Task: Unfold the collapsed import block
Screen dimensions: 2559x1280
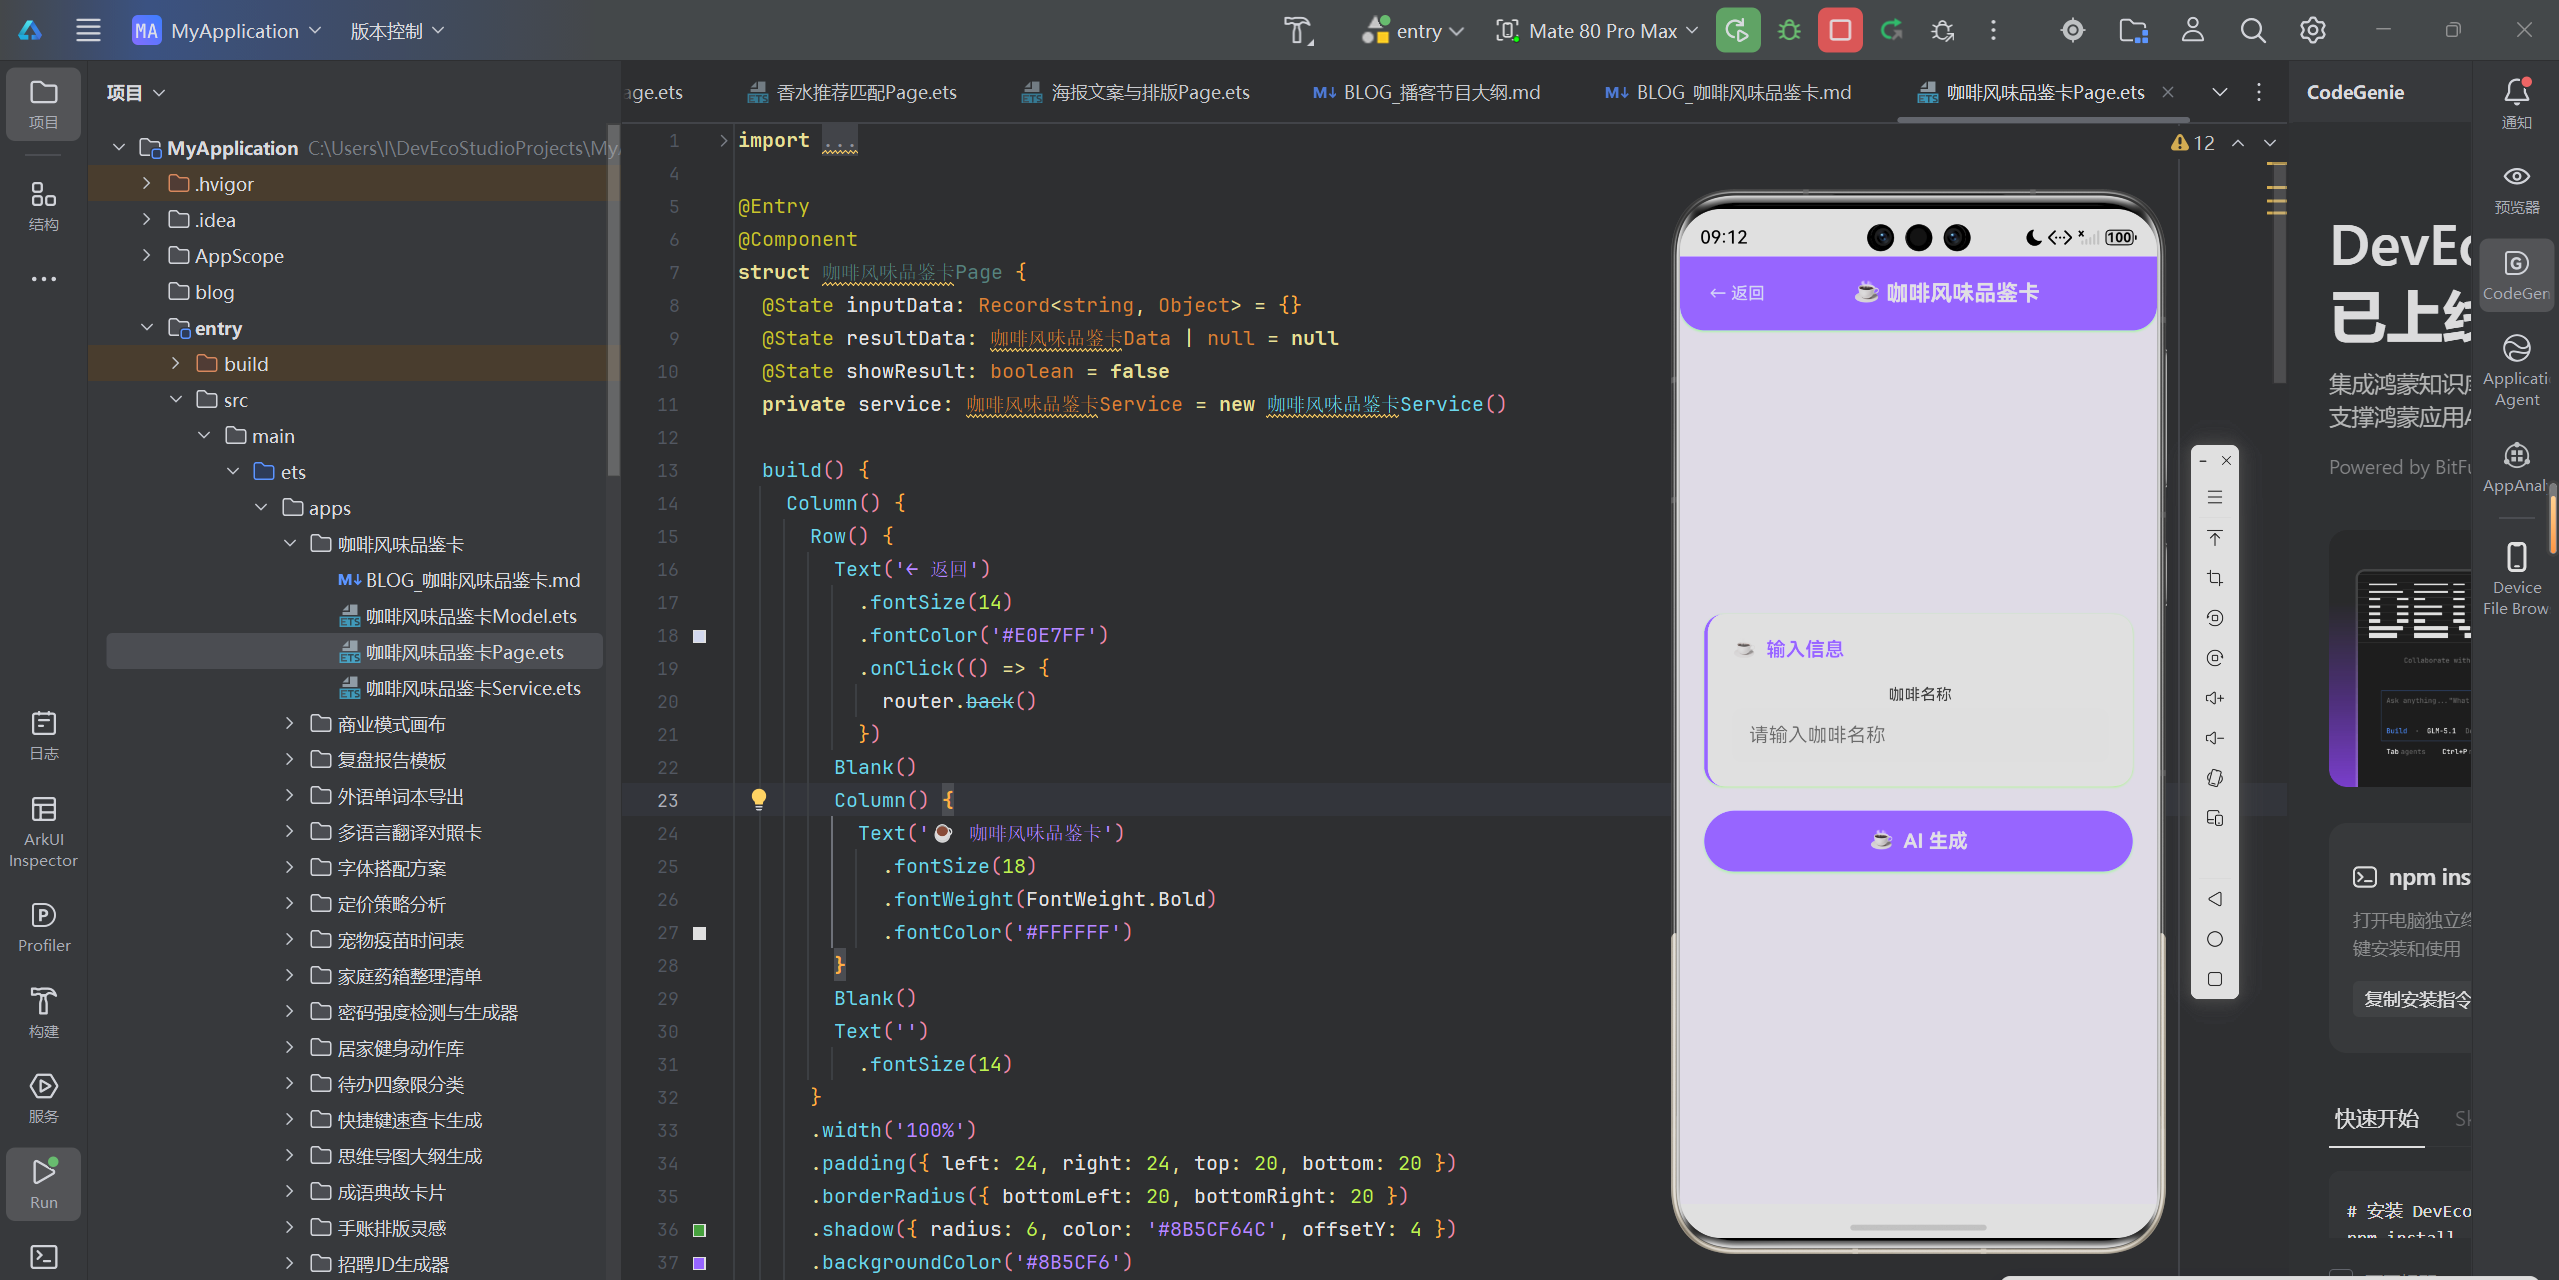Action: coord(723,140)
